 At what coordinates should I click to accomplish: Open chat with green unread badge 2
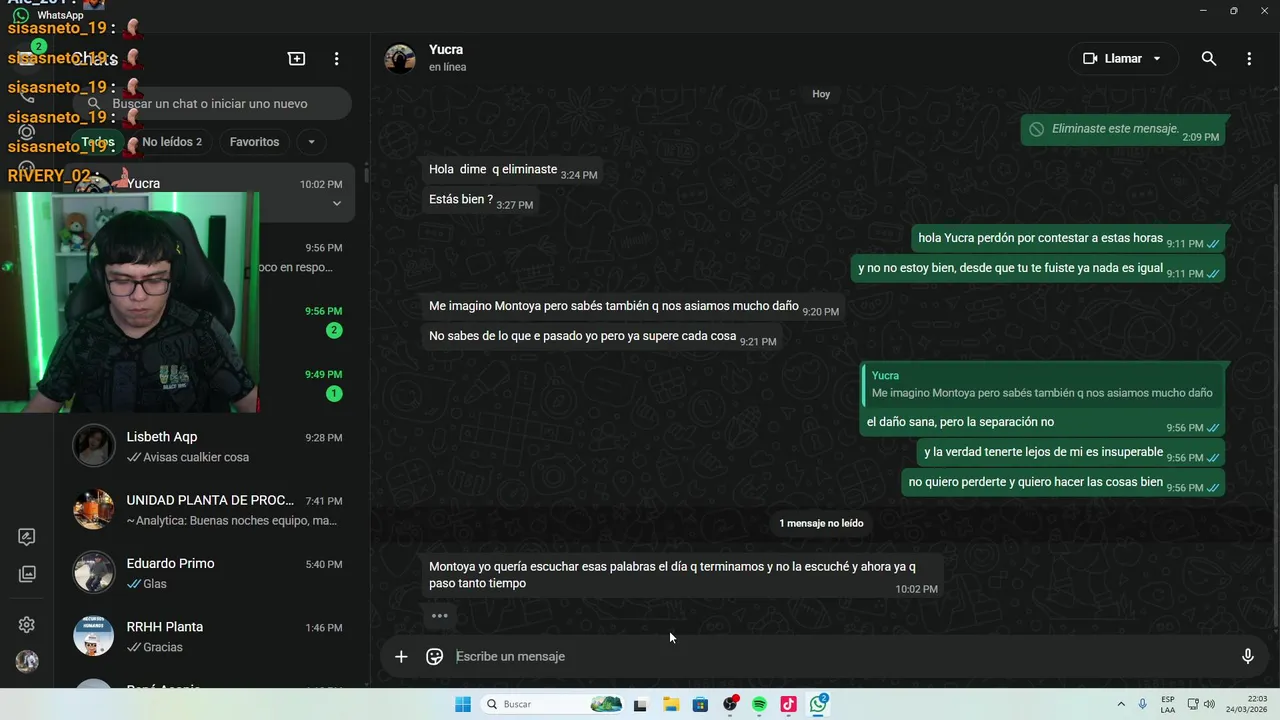pos(208,321)
